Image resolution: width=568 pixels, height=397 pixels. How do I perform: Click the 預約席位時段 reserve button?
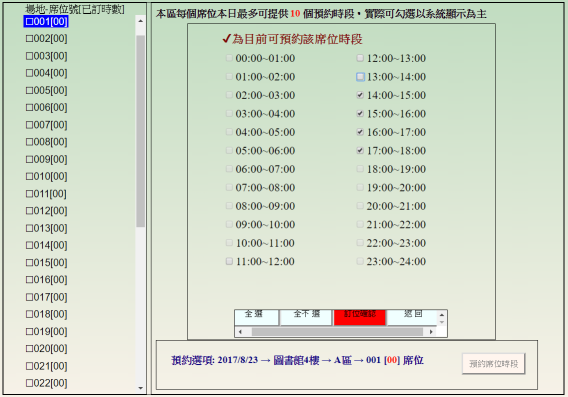point(493,364)
